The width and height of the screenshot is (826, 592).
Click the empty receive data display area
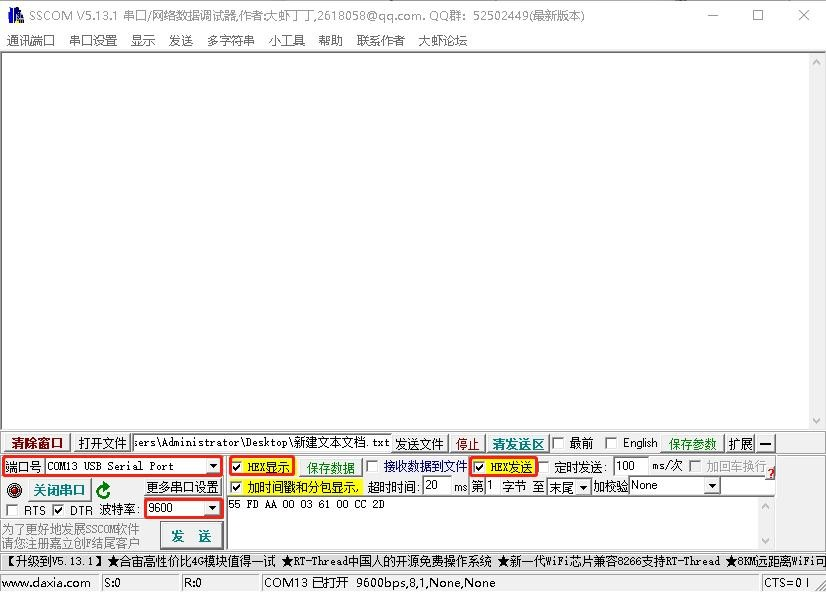pos(405,241)
